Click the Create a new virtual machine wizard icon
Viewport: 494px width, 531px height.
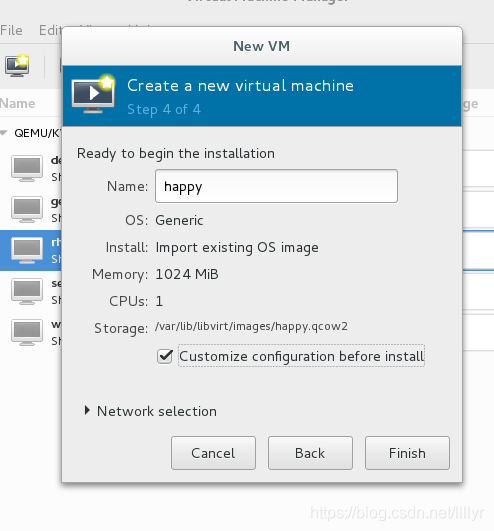(93, 93)
